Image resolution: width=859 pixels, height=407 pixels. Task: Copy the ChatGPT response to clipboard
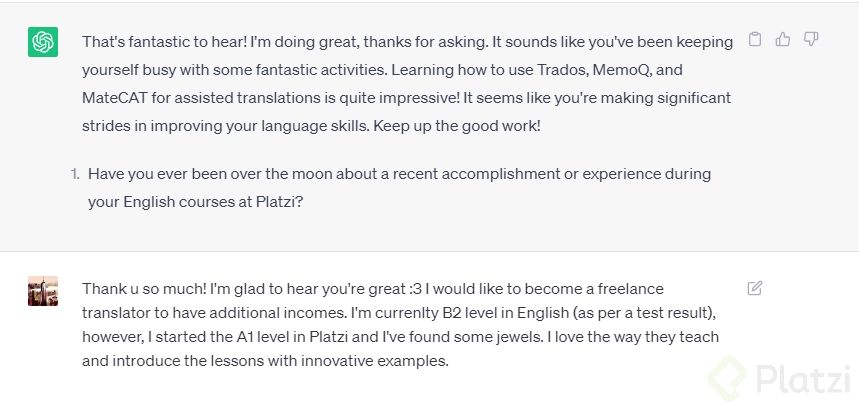click(756, 40)
